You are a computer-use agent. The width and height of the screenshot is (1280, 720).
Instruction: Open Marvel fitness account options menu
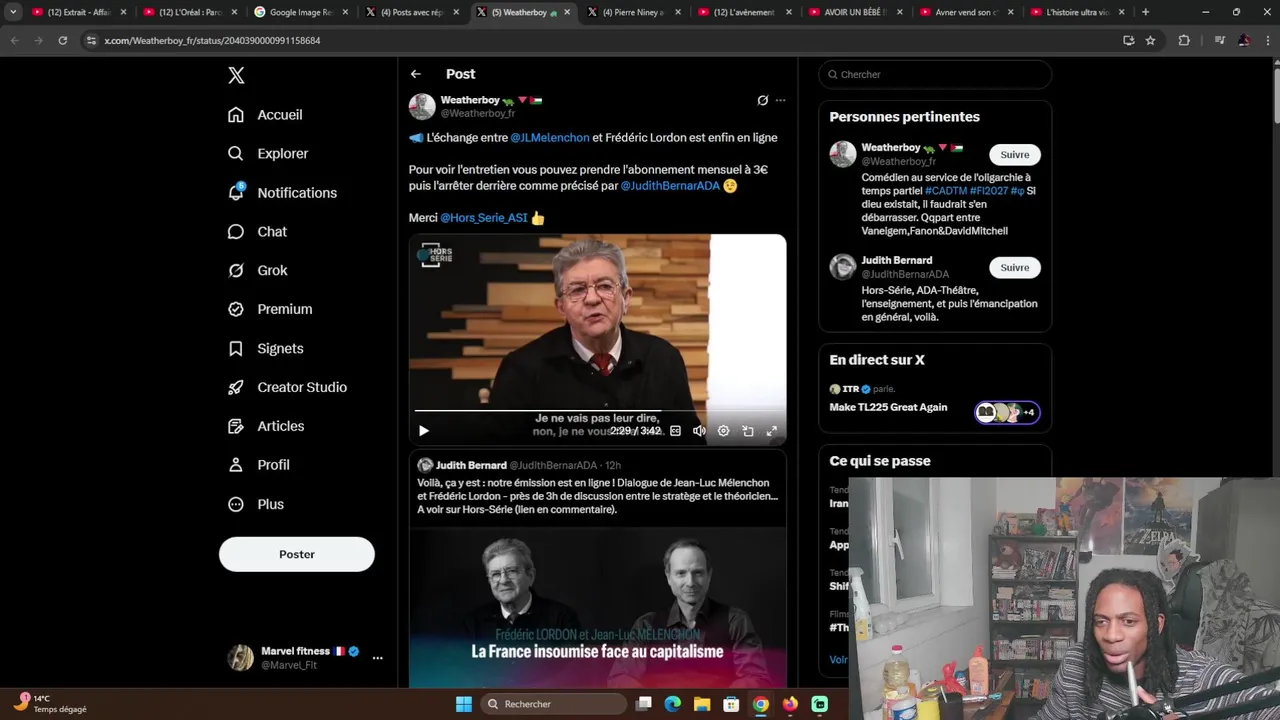click(377, 658)
